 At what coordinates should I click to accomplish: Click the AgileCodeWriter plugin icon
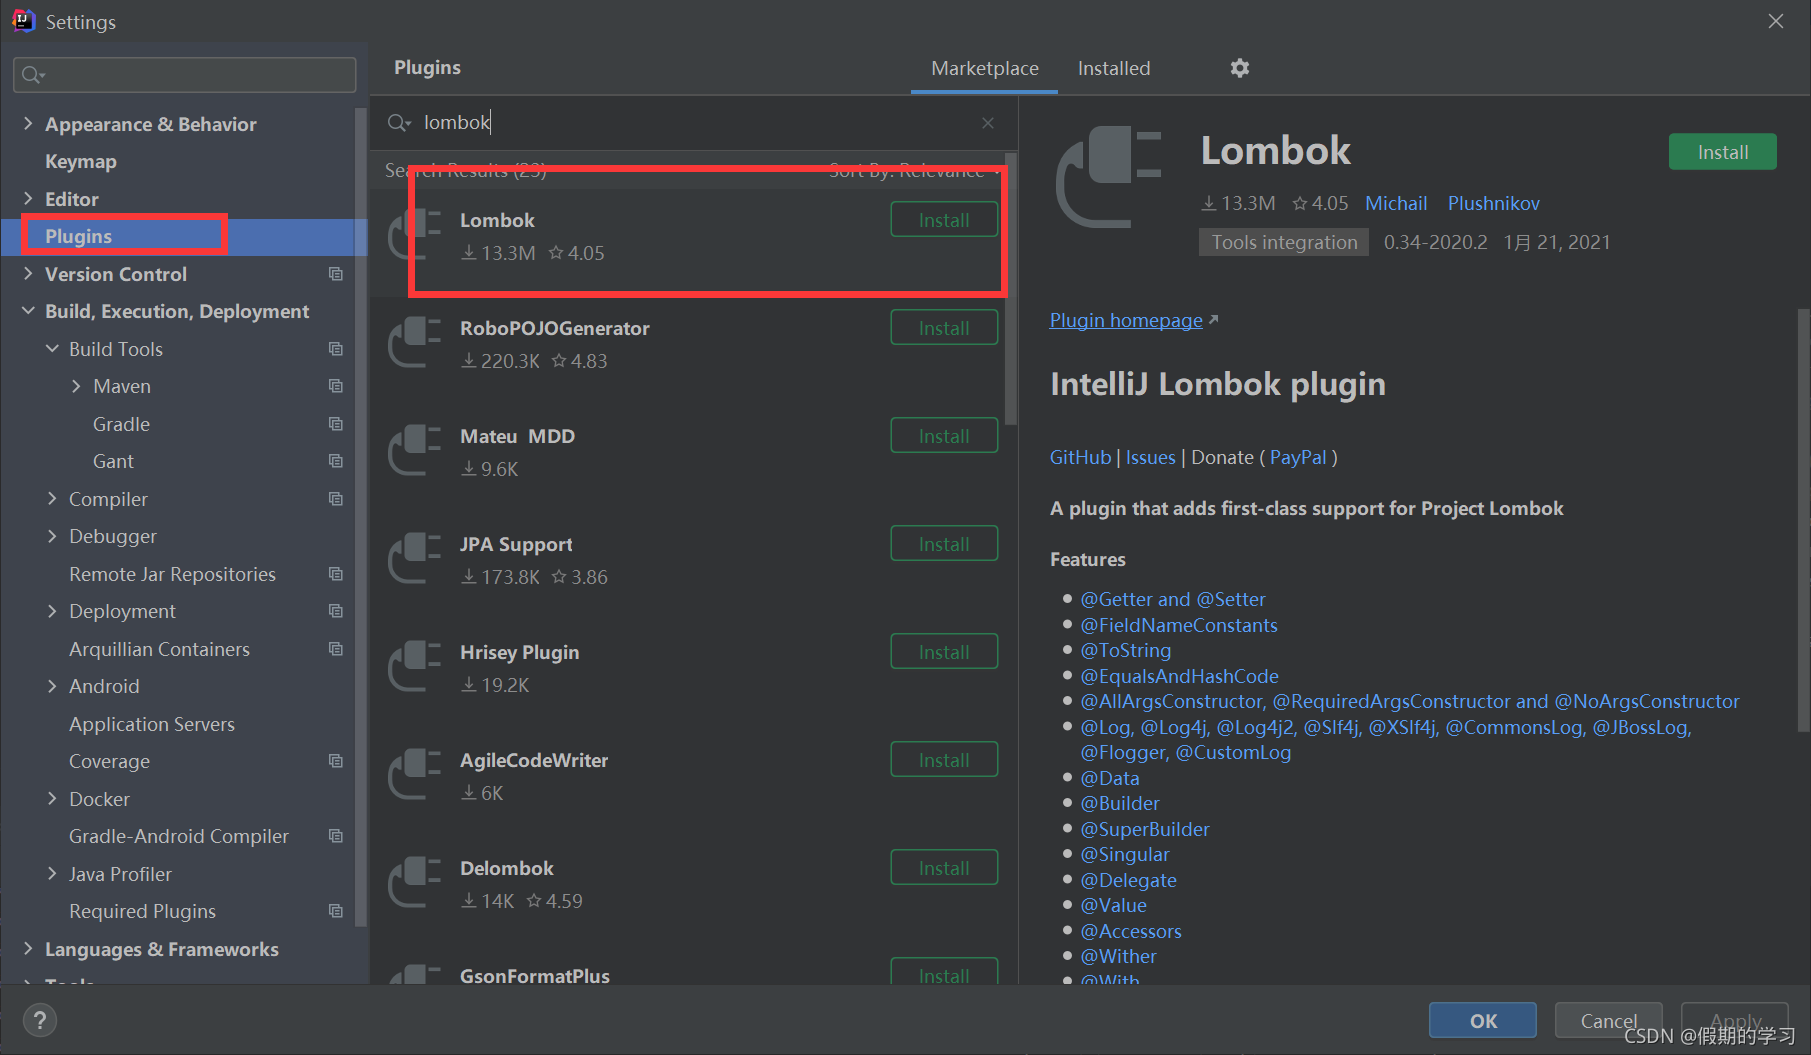click(415, 776)
